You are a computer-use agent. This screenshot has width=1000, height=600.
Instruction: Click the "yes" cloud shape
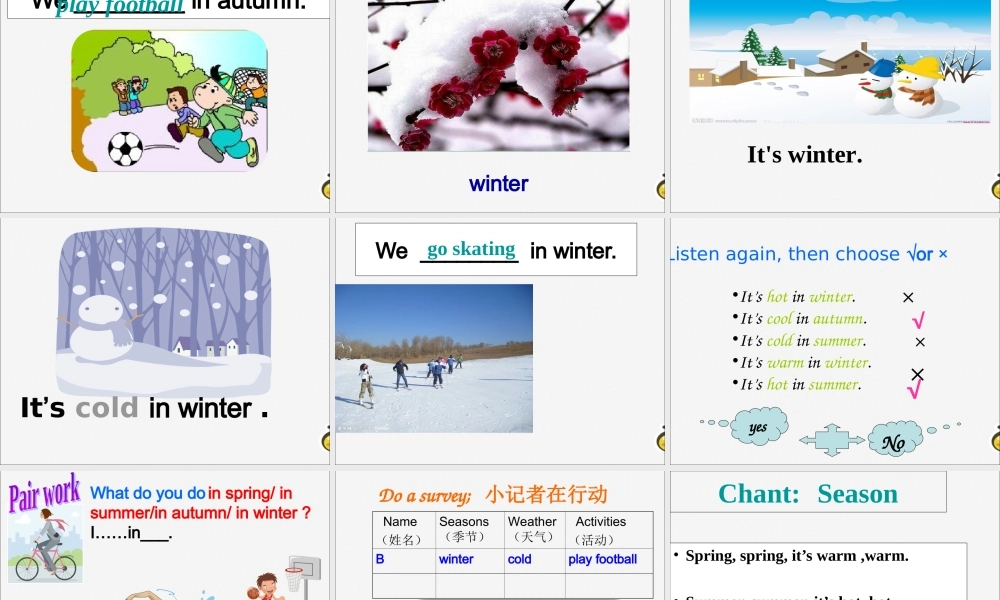758,427
